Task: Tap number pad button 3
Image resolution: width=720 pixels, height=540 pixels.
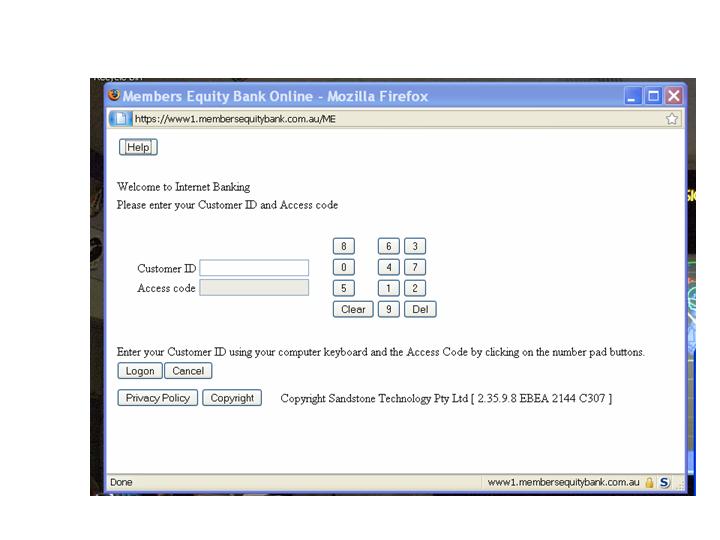Action: click(415, 246)
